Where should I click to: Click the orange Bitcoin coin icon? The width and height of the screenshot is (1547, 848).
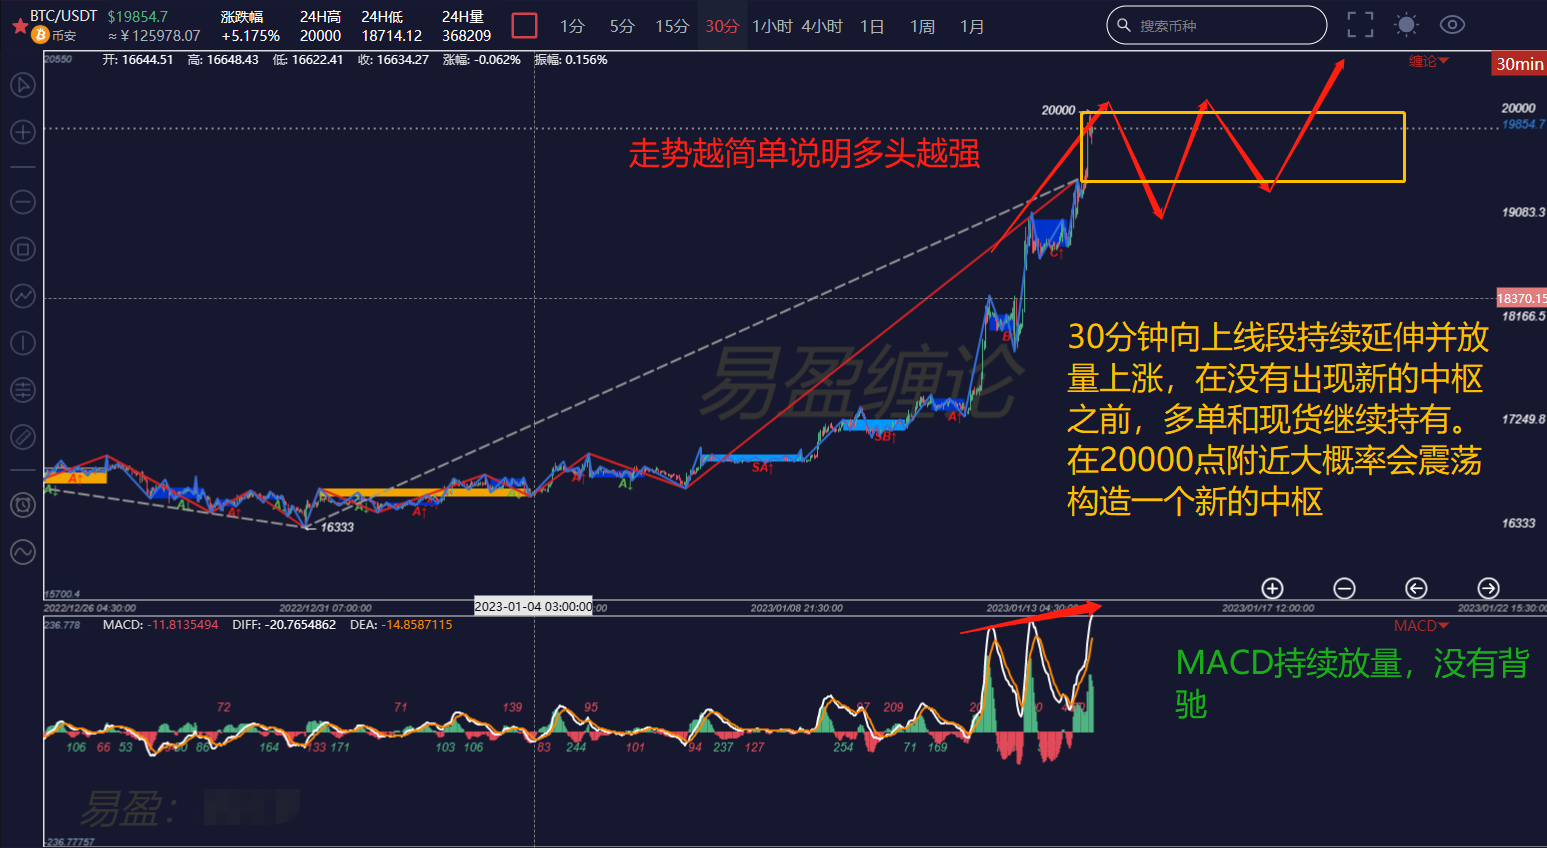click(x=40, y=35)
